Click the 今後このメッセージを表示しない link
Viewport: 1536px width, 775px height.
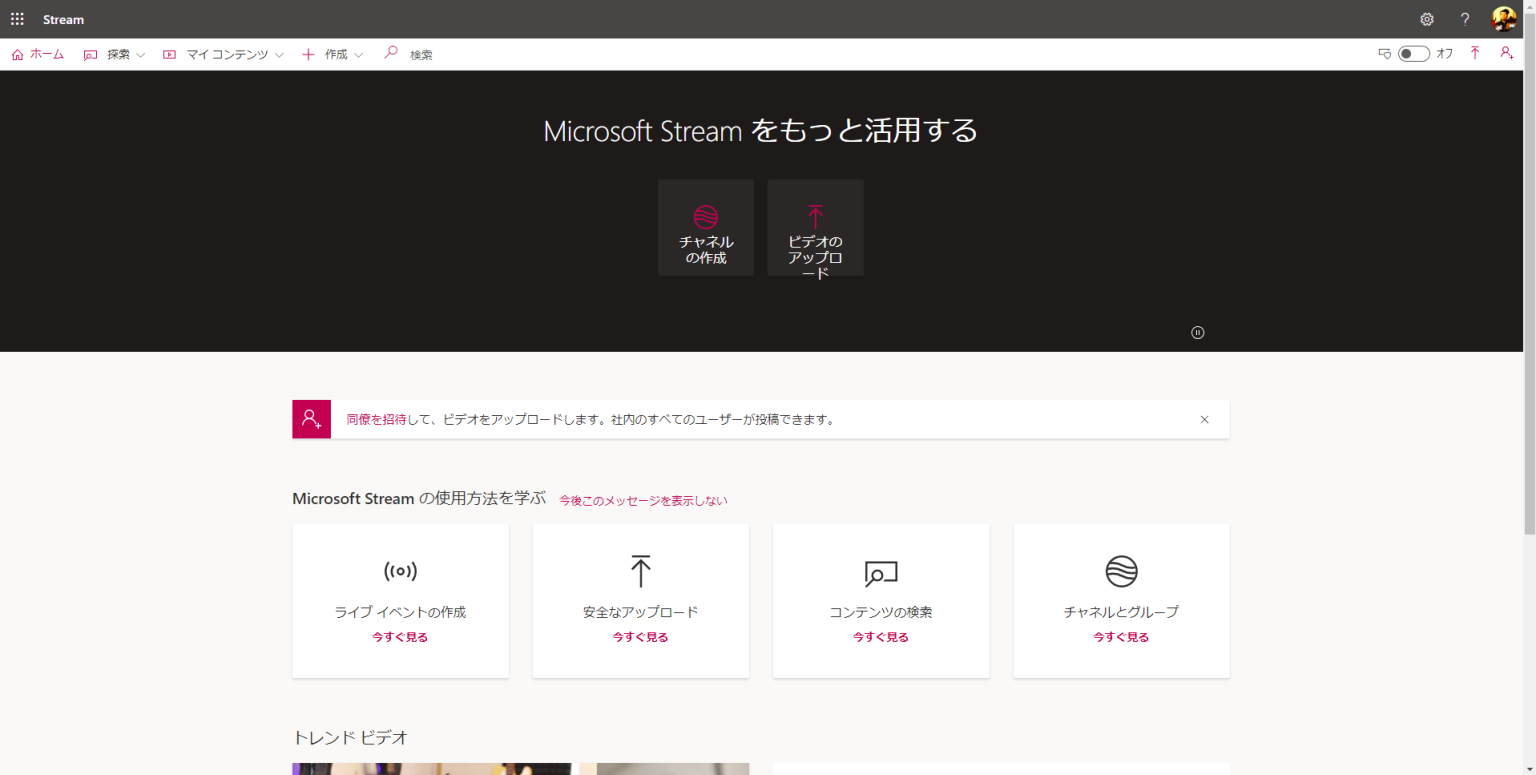[x=643, y=499]
